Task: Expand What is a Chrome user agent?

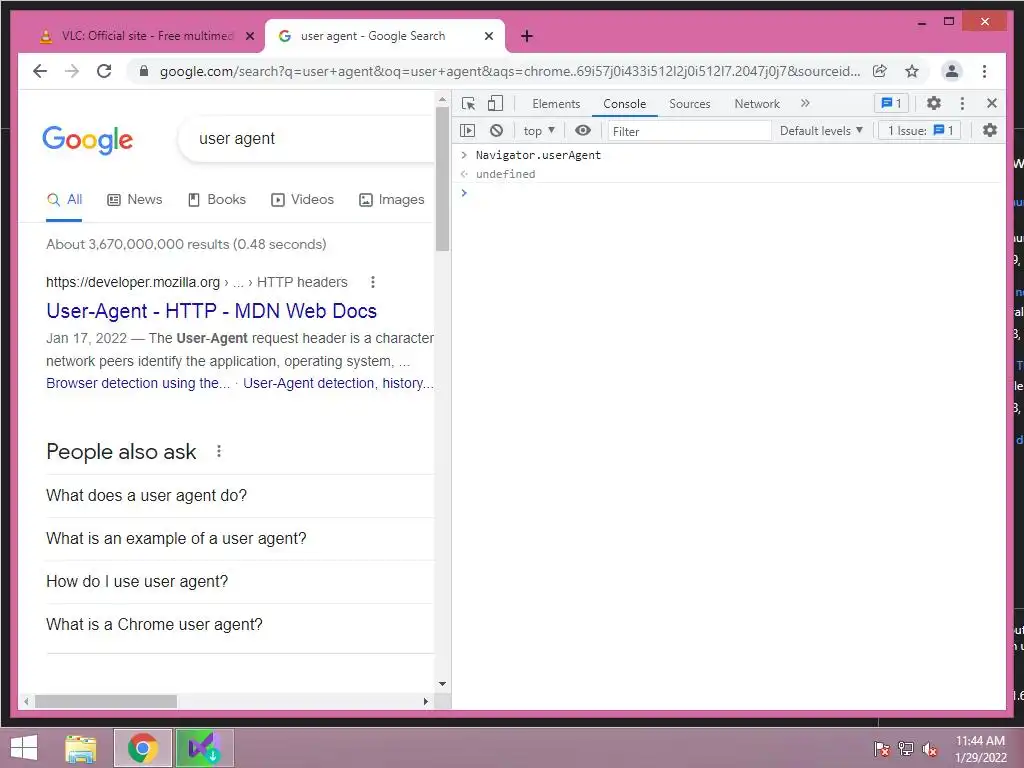Action: (240, 625)
